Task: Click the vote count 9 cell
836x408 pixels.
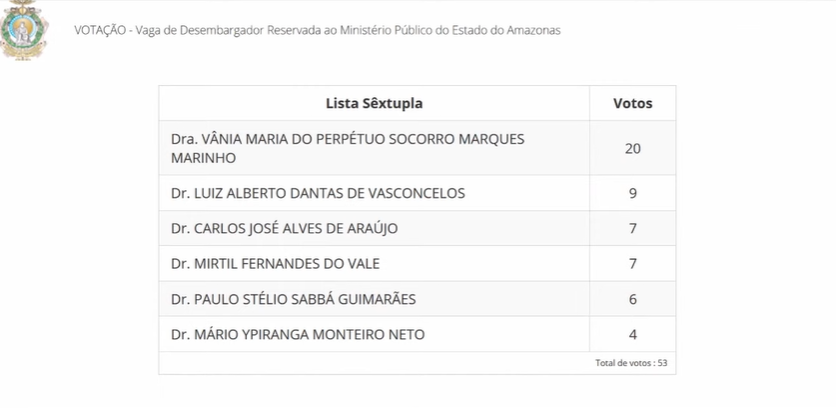Action: pyautogui.click(x=633, y=193)
